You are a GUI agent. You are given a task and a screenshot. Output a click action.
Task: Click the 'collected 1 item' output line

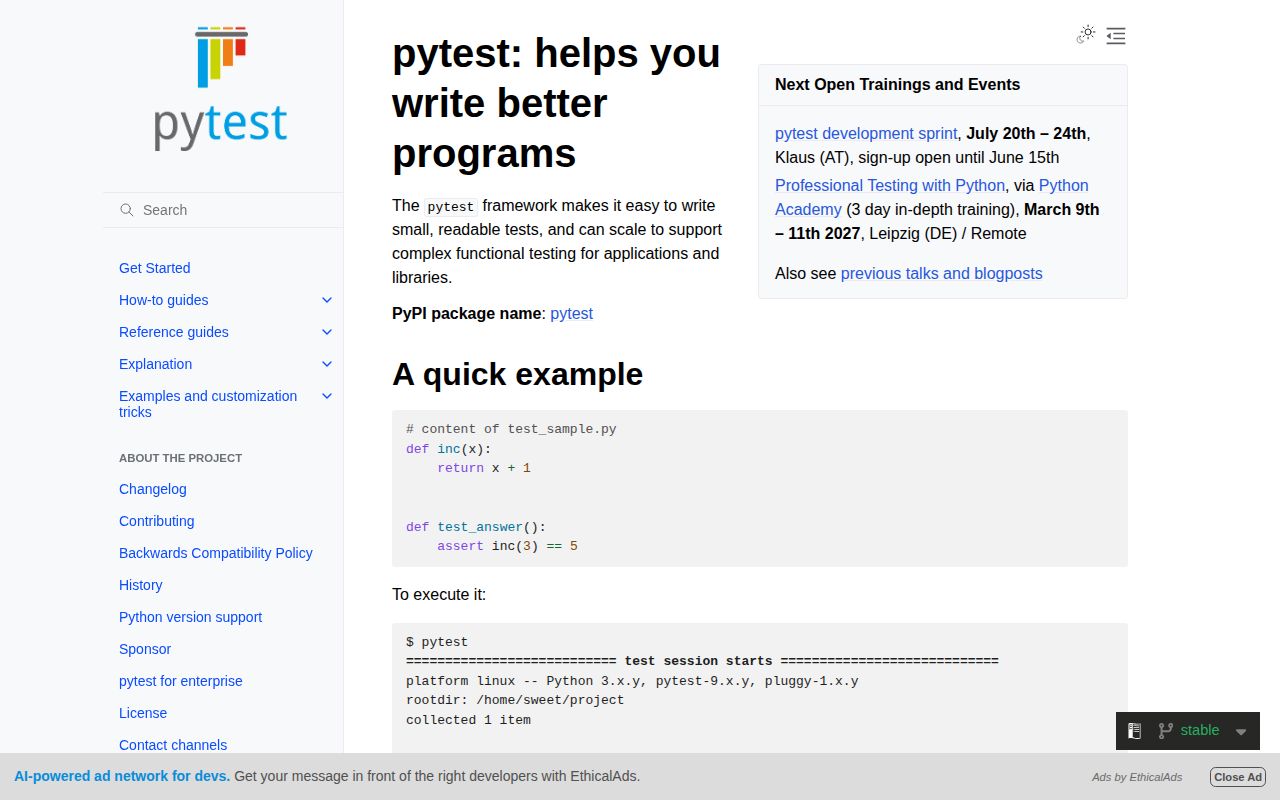[x=468, y=720]
